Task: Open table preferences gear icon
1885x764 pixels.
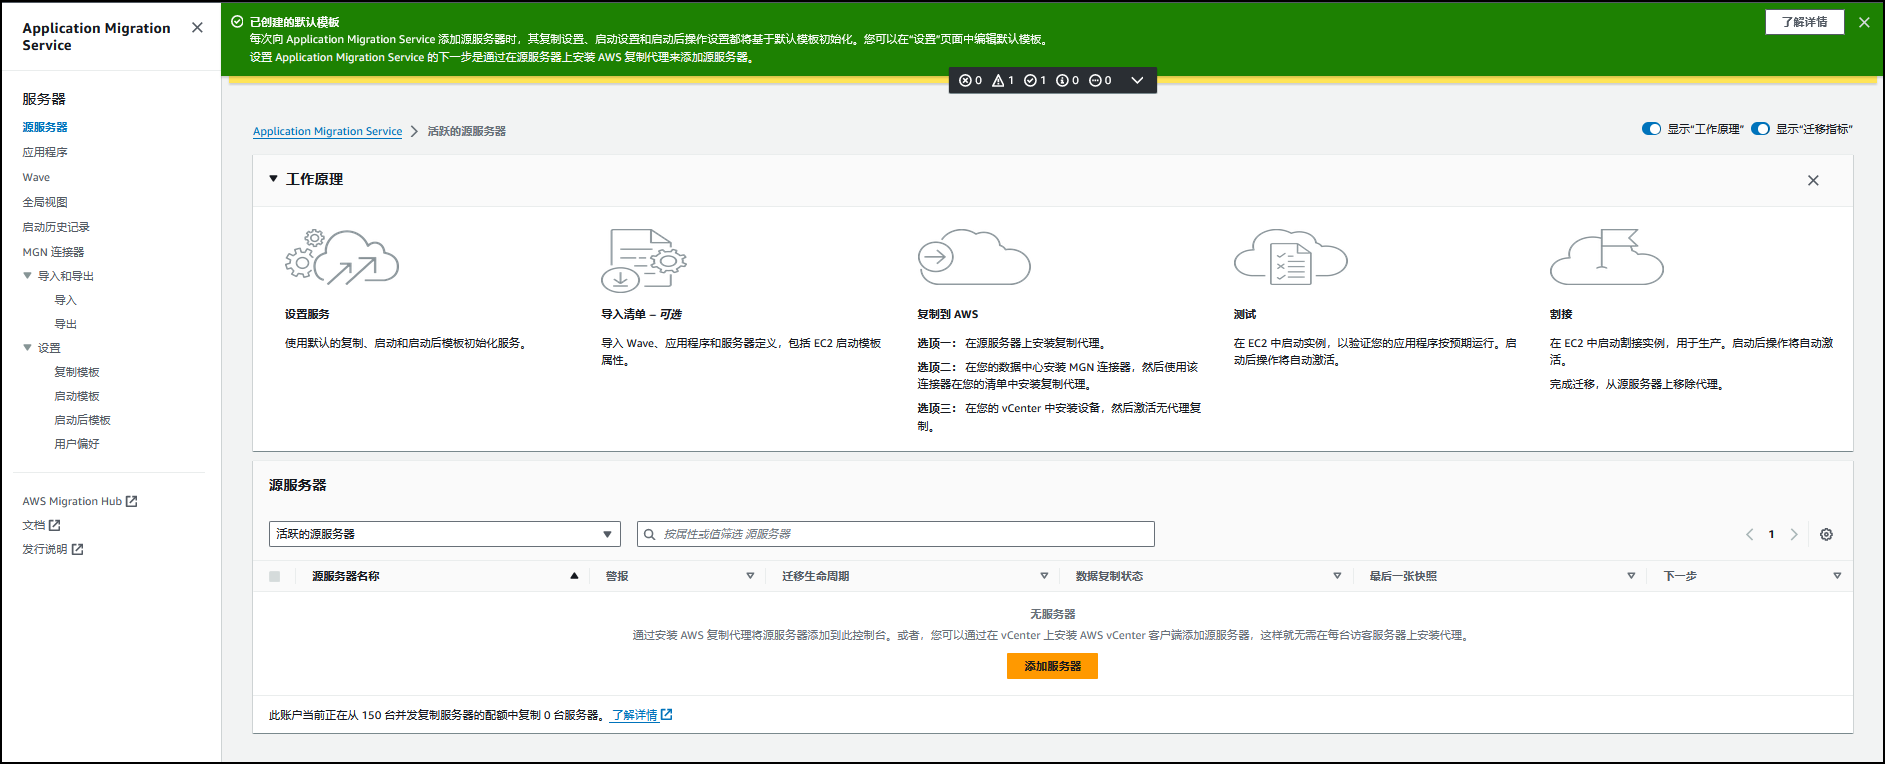Action: coord(1826,534)
